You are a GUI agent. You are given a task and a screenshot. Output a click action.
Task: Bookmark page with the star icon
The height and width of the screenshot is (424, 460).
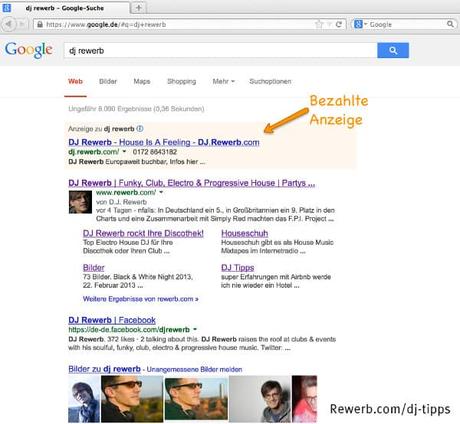pos(319,24)
